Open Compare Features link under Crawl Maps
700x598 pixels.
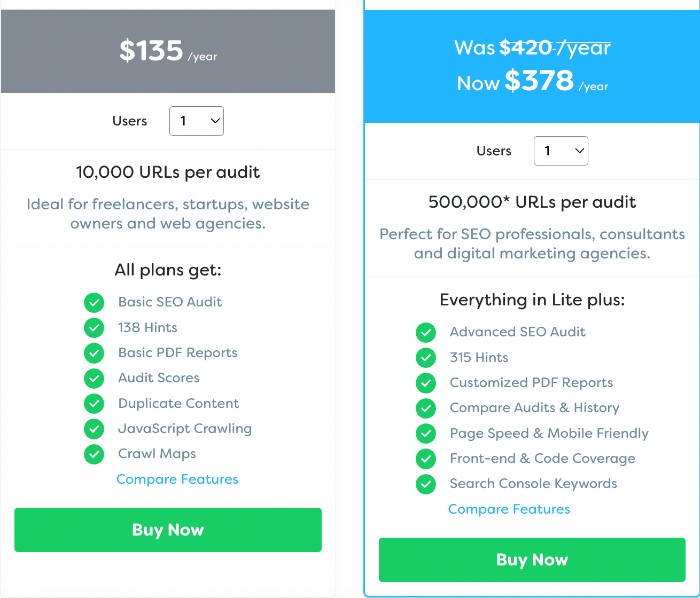pyautogui.click(x=177, y=479)
